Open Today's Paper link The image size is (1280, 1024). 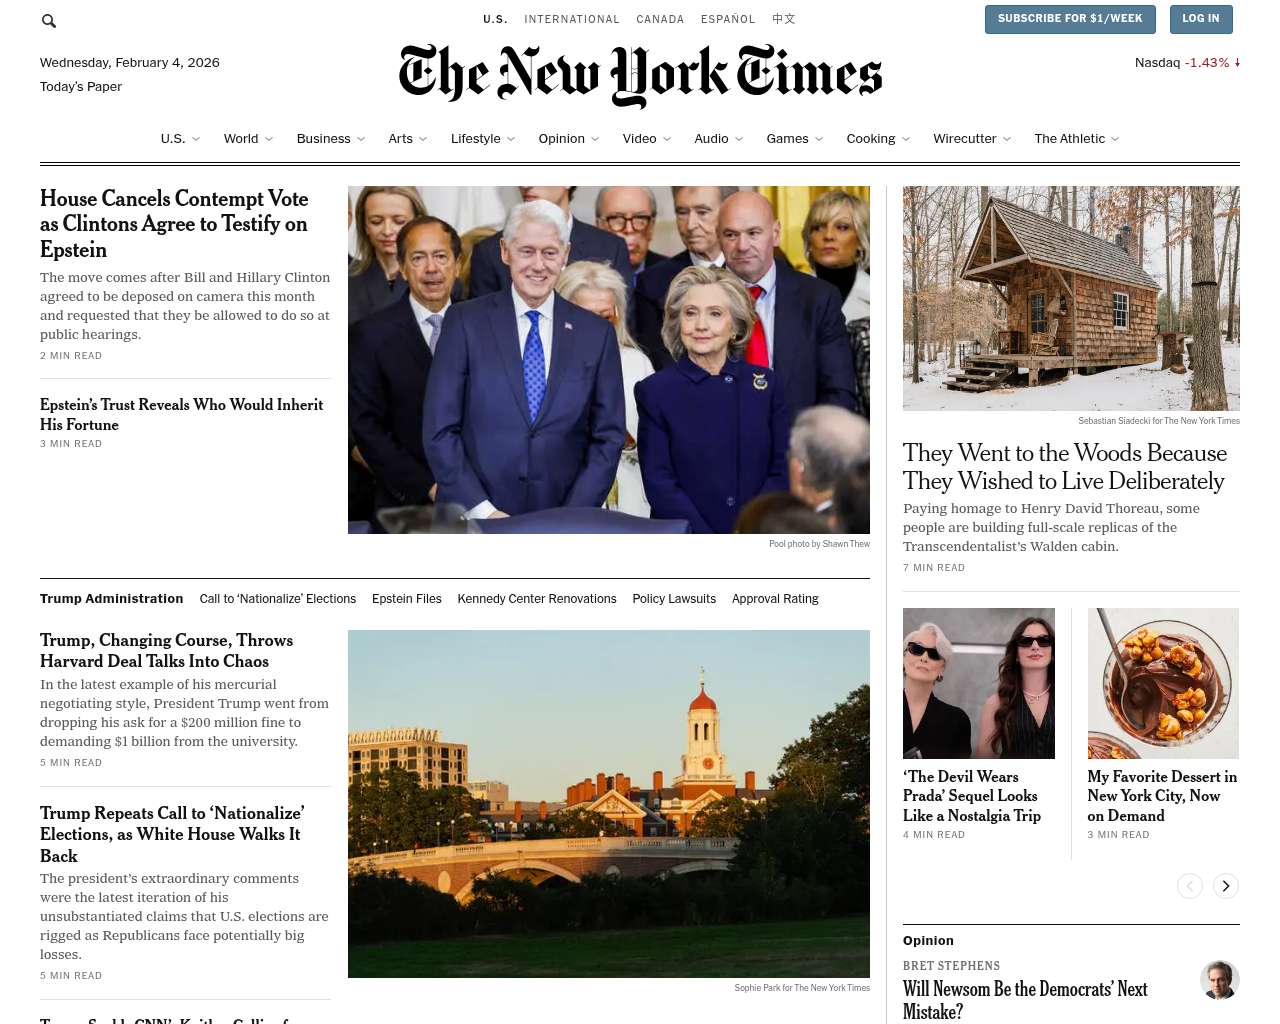tap(81, 87)
